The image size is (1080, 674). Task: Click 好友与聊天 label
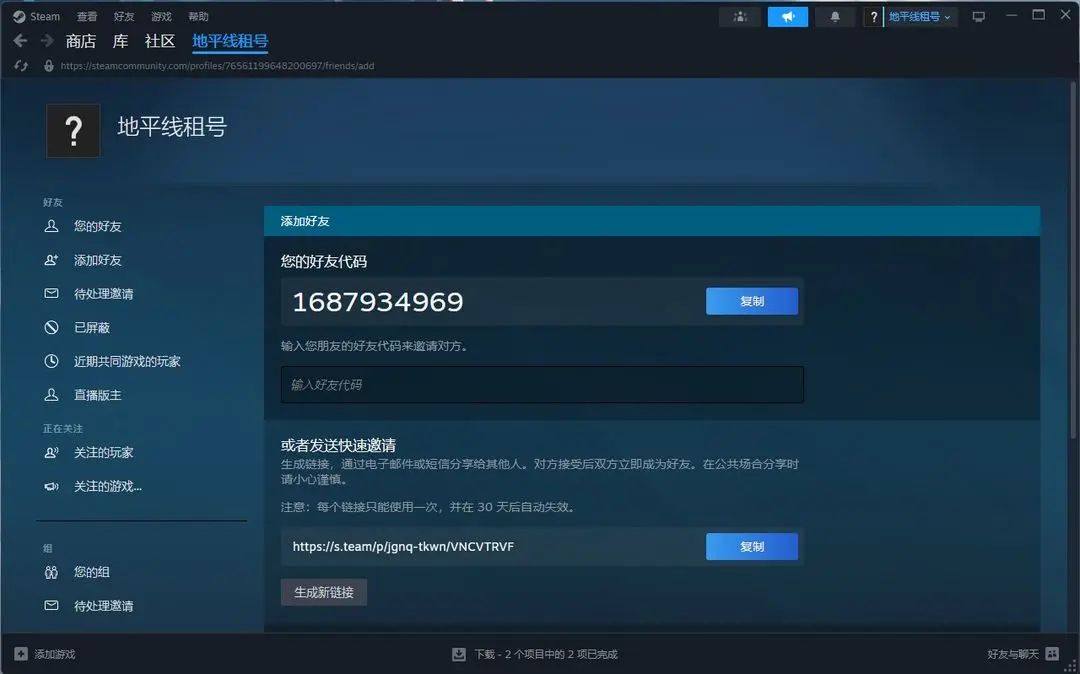pos(1012,653)
